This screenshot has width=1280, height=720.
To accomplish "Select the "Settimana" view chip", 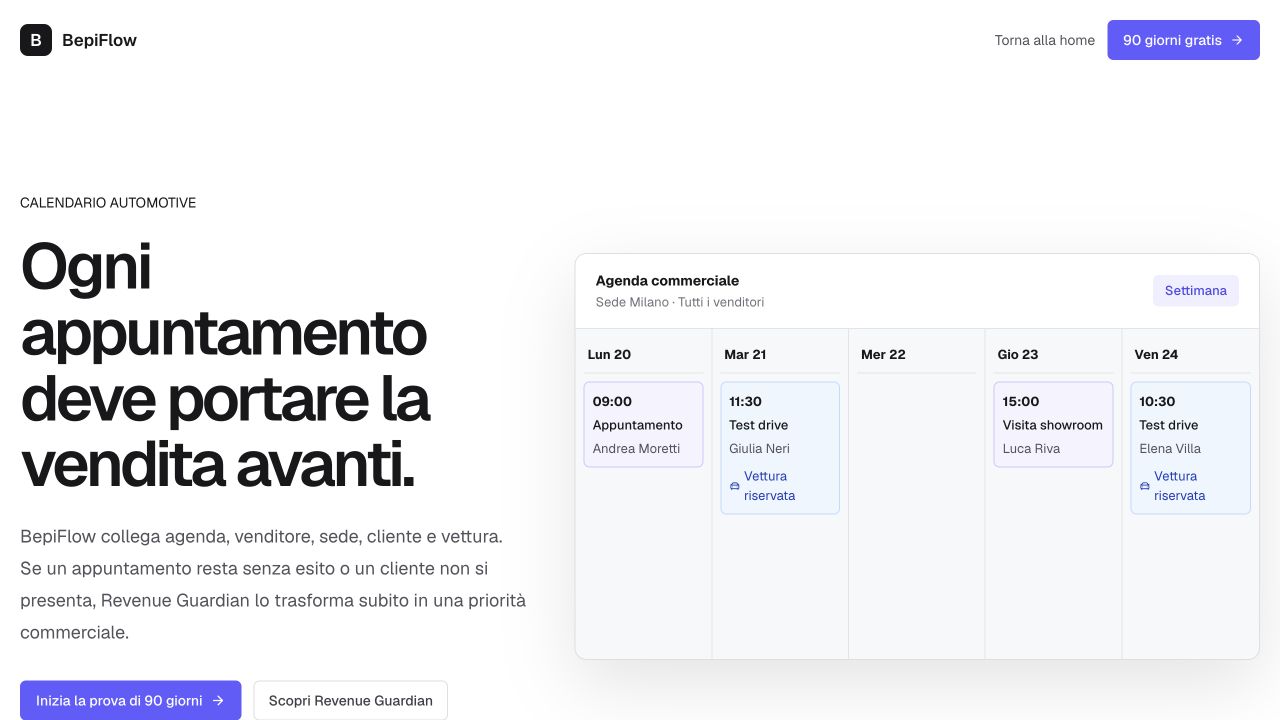I will pyautogui.click(x=1196, y=290).
